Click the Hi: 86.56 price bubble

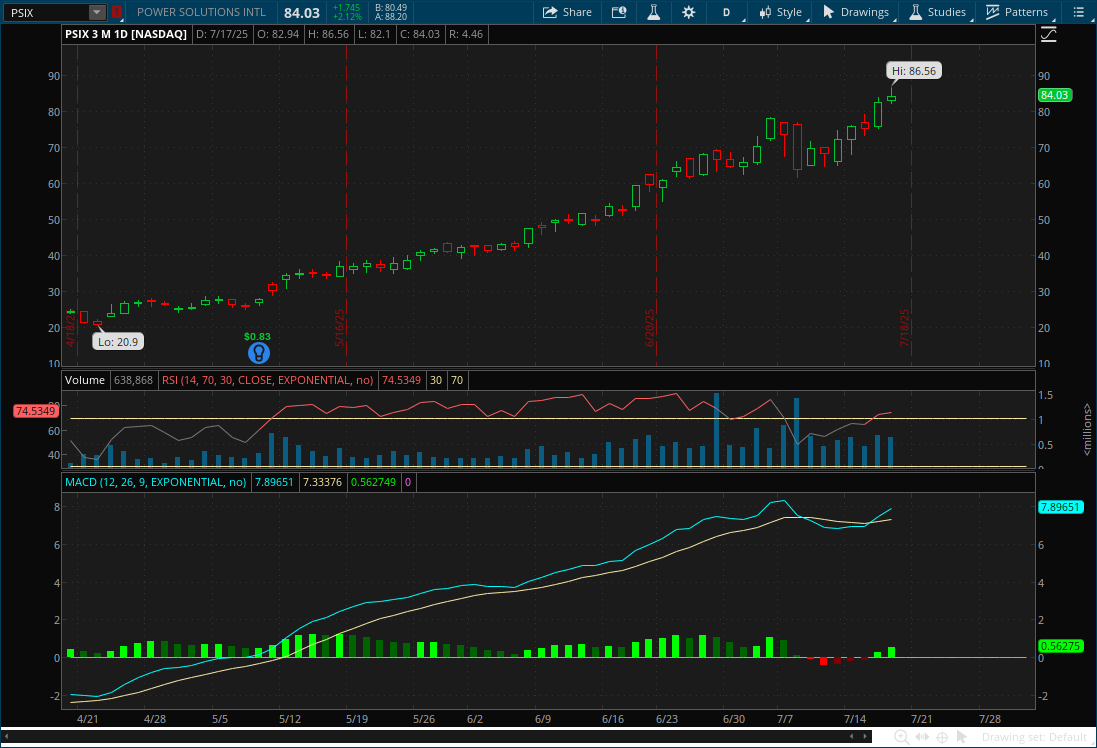coord(914,71)
